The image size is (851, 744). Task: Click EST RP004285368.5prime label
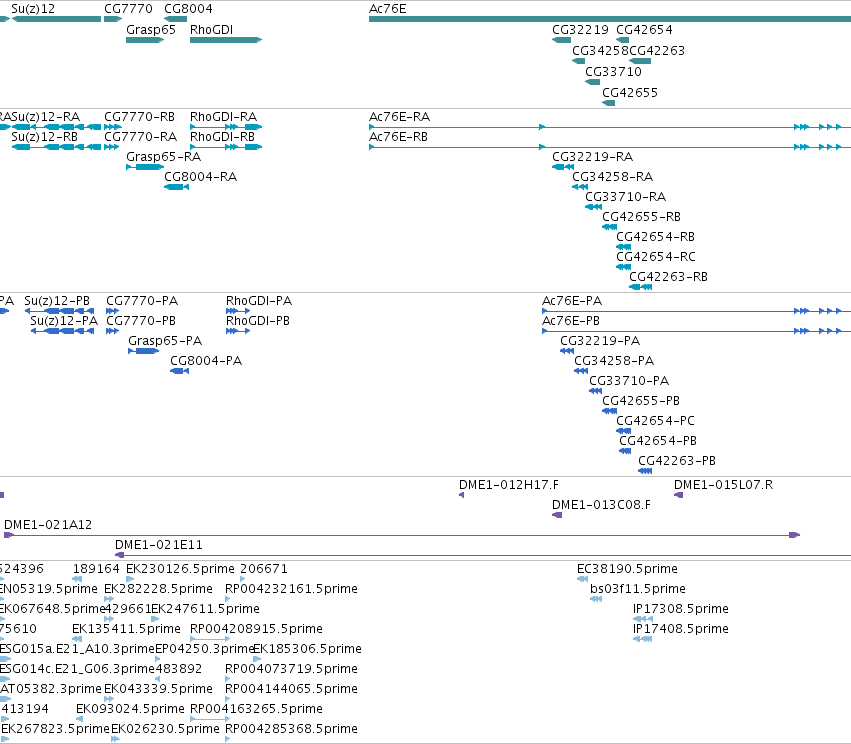point(291,729)
